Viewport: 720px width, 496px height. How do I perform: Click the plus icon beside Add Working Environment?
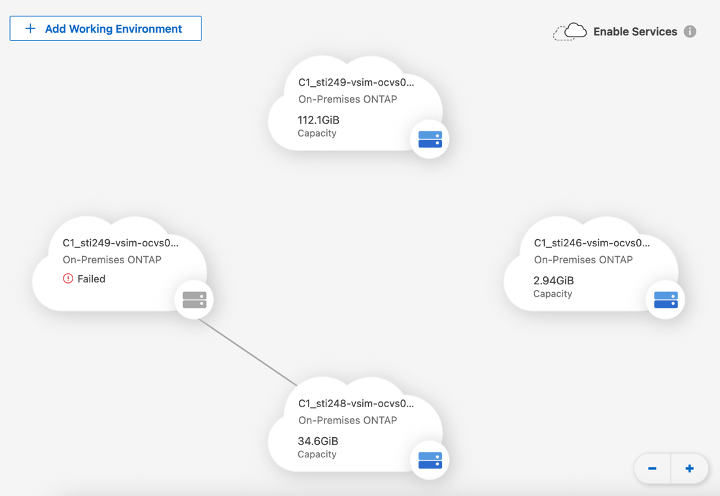point(30,29)
